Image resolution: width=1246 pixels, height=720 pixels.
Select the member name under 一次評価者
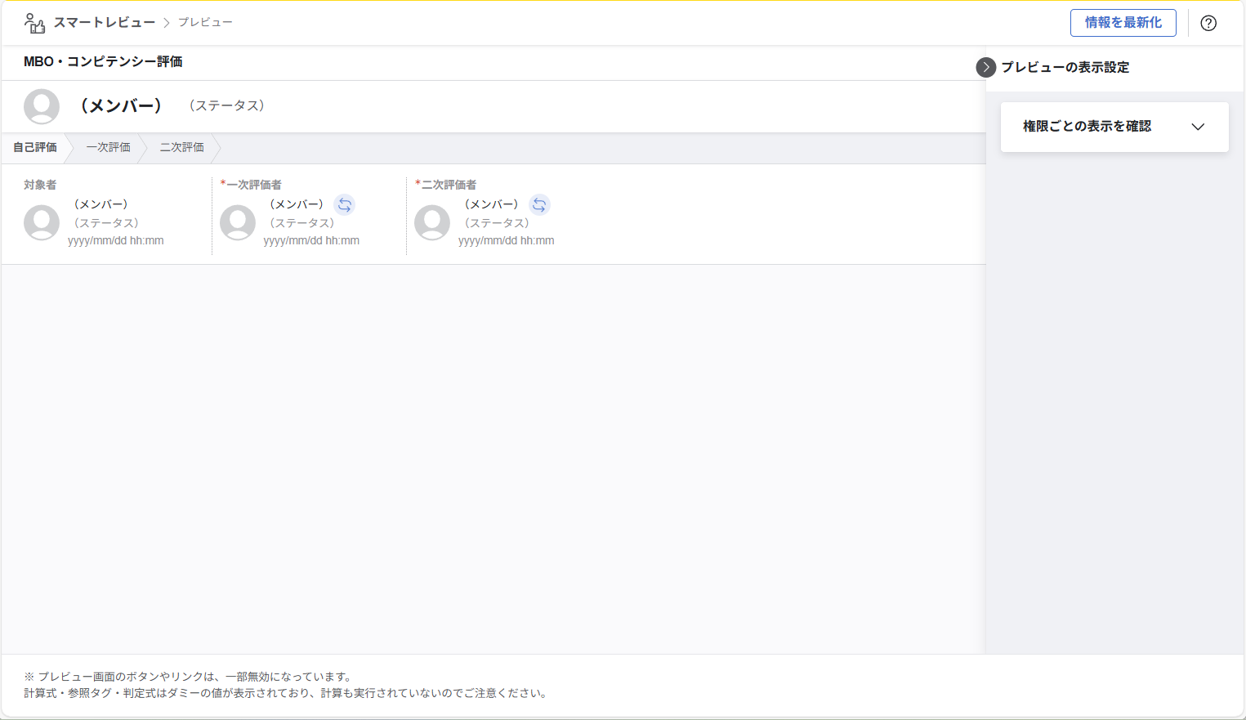(296, 205)
